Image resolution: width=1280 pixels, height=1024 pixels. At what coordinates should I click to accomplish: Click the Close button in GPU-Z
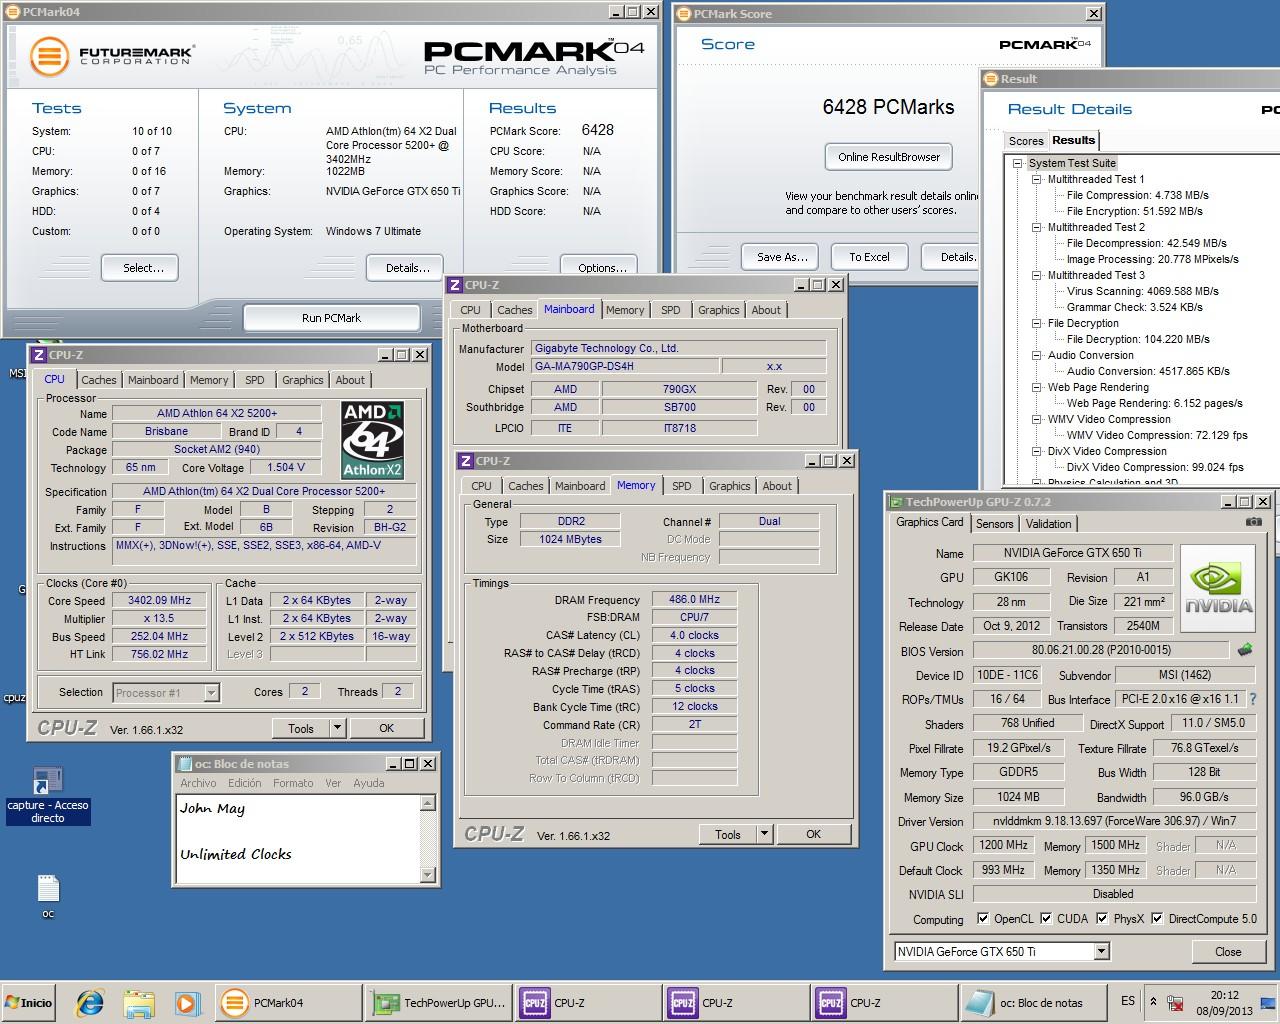pyautogui.click(x=1227, y=951)
